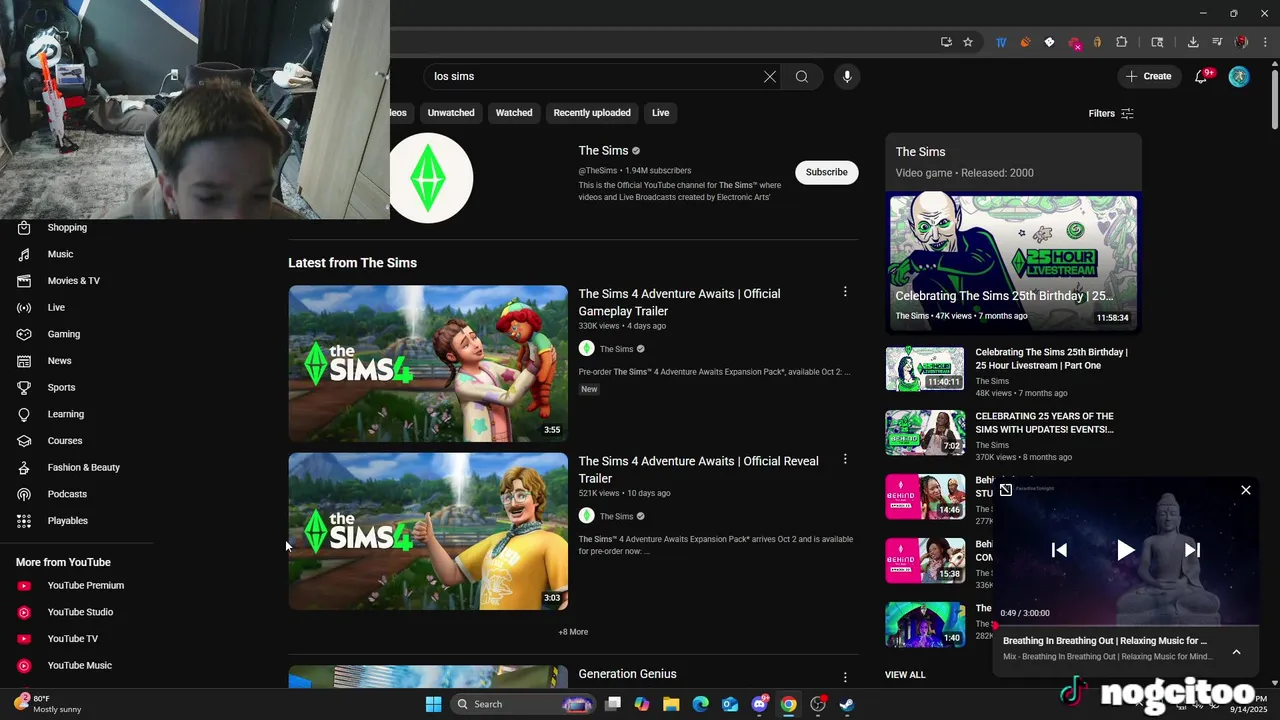Open 25 Hour Livestream large thumbnail
This screenshot has width=1280, height=720.
[1013, 262]
